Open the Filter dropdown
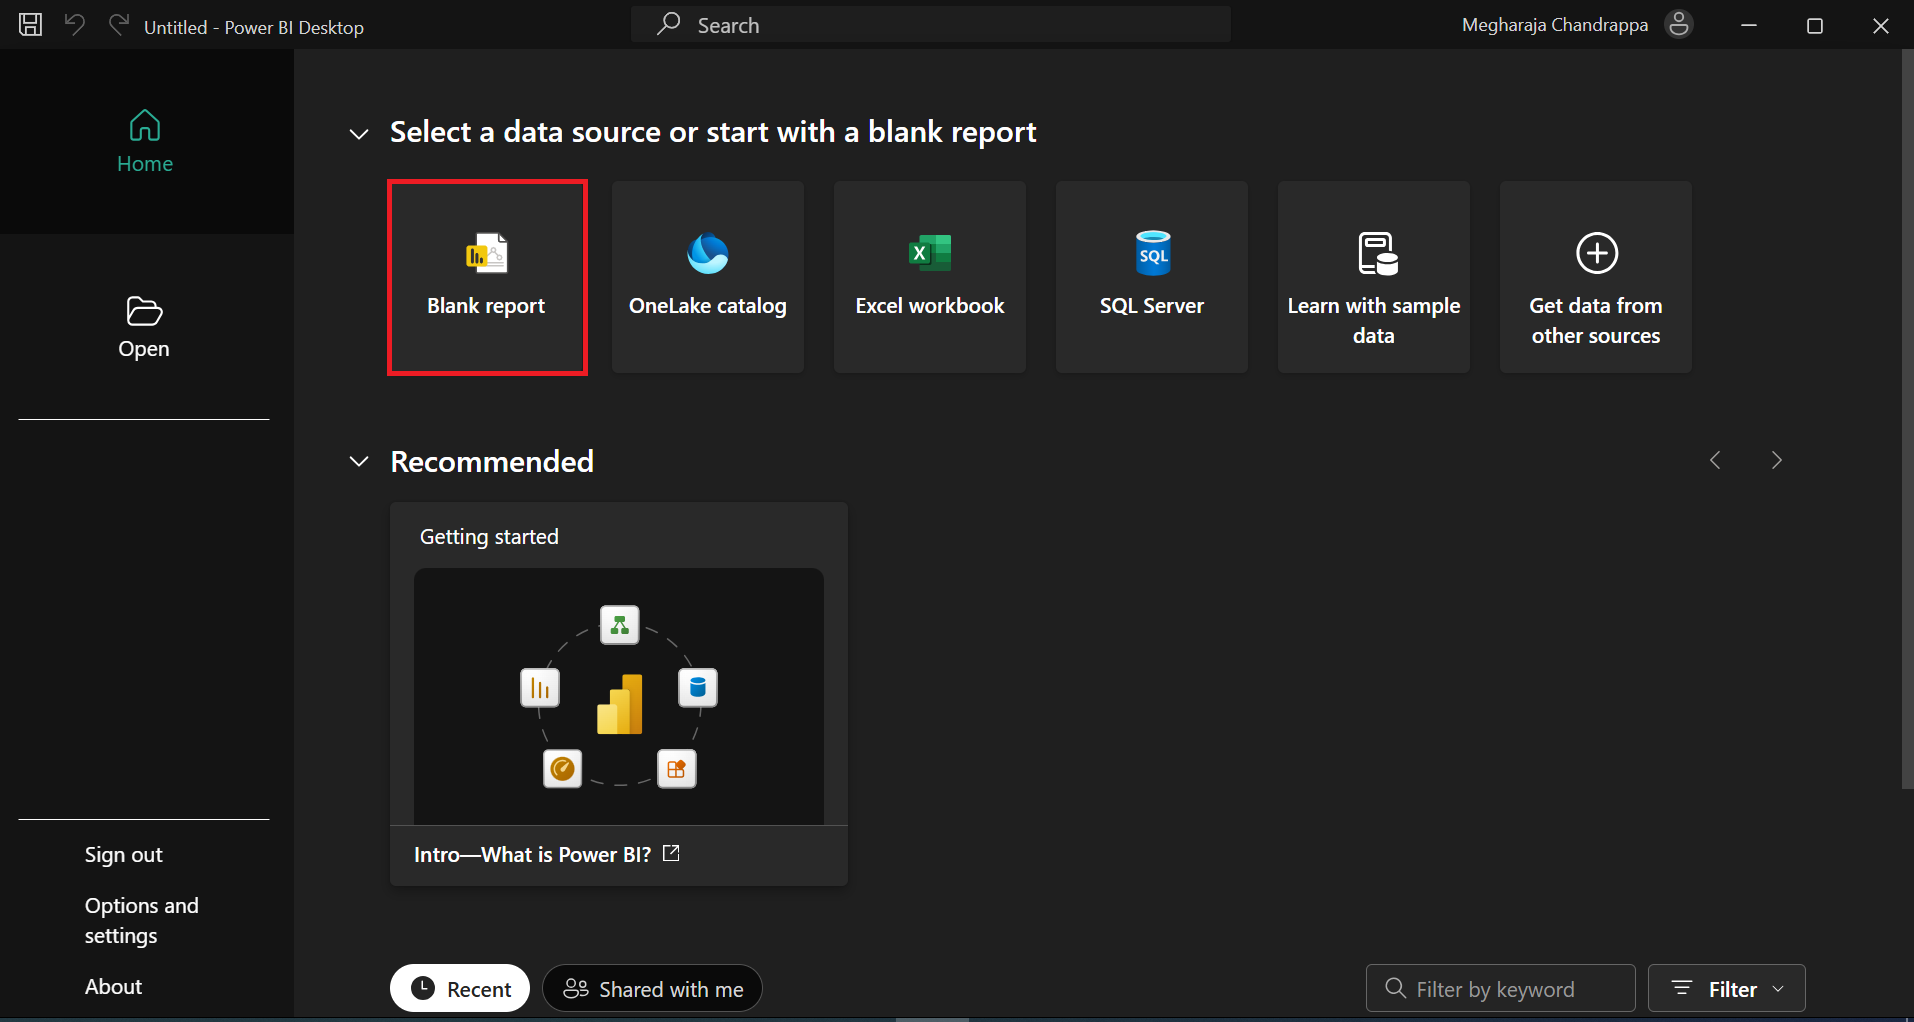Screen dimensions: 1914x1022 pos(1727,989)
